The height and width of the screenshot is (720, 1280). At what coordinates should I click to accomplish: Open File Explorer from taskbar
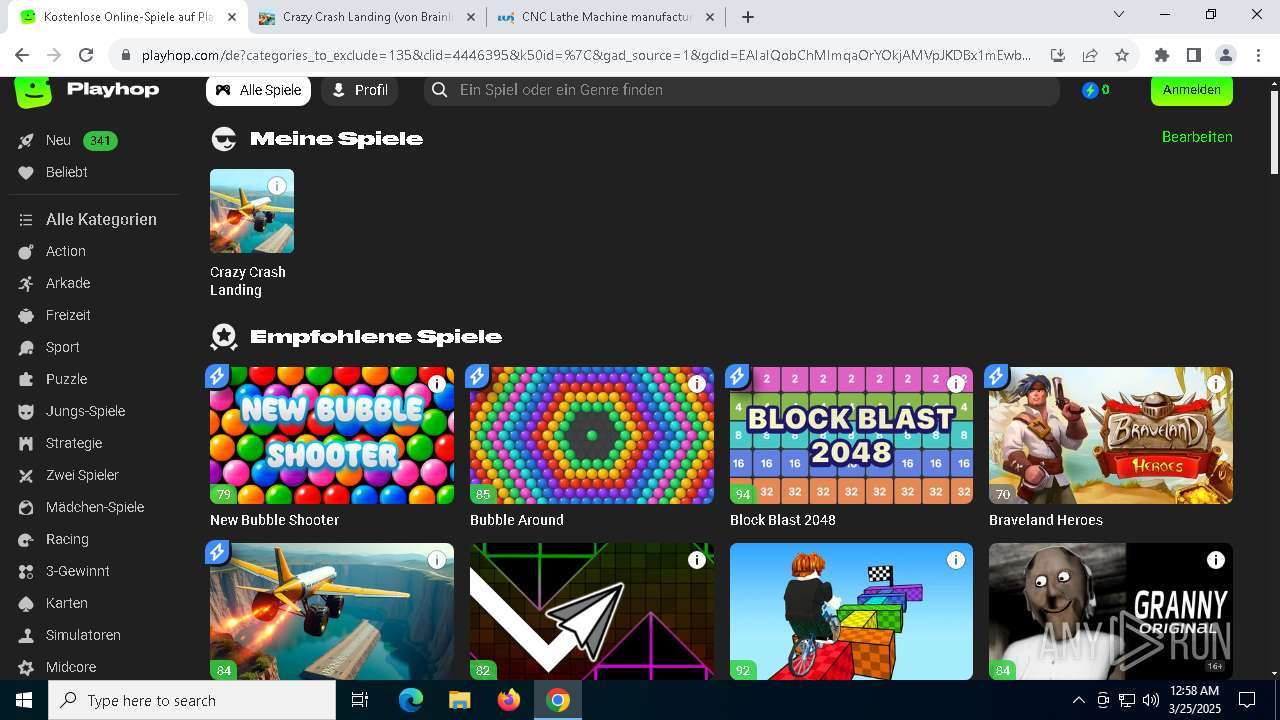click(459, 700)
